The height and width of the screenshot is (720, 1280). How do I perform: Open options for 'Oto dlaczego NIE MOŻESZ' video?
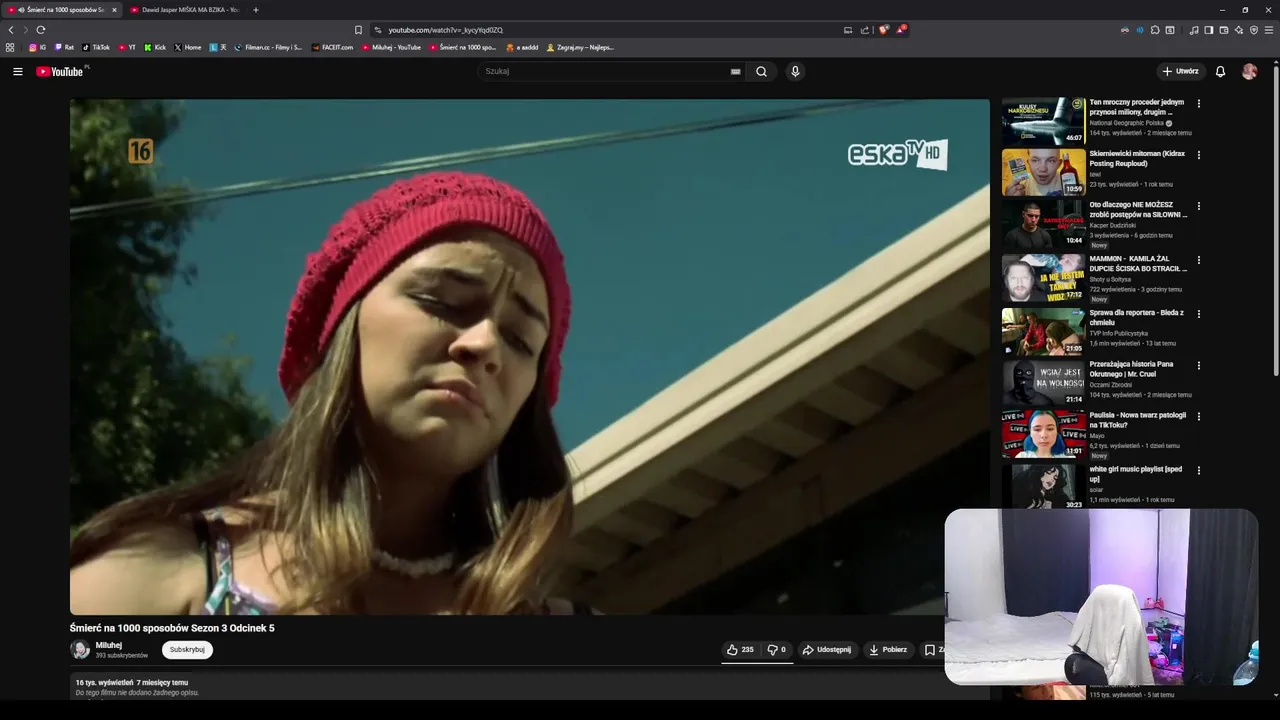[1199, 206]
